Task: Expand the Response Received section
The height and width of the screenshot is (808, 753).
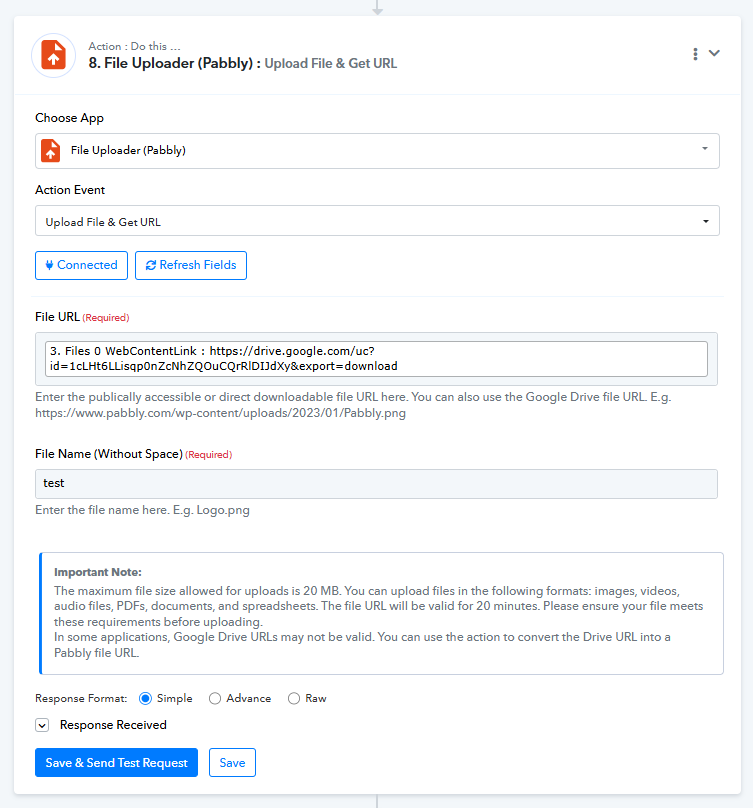Action: (42, 726)
